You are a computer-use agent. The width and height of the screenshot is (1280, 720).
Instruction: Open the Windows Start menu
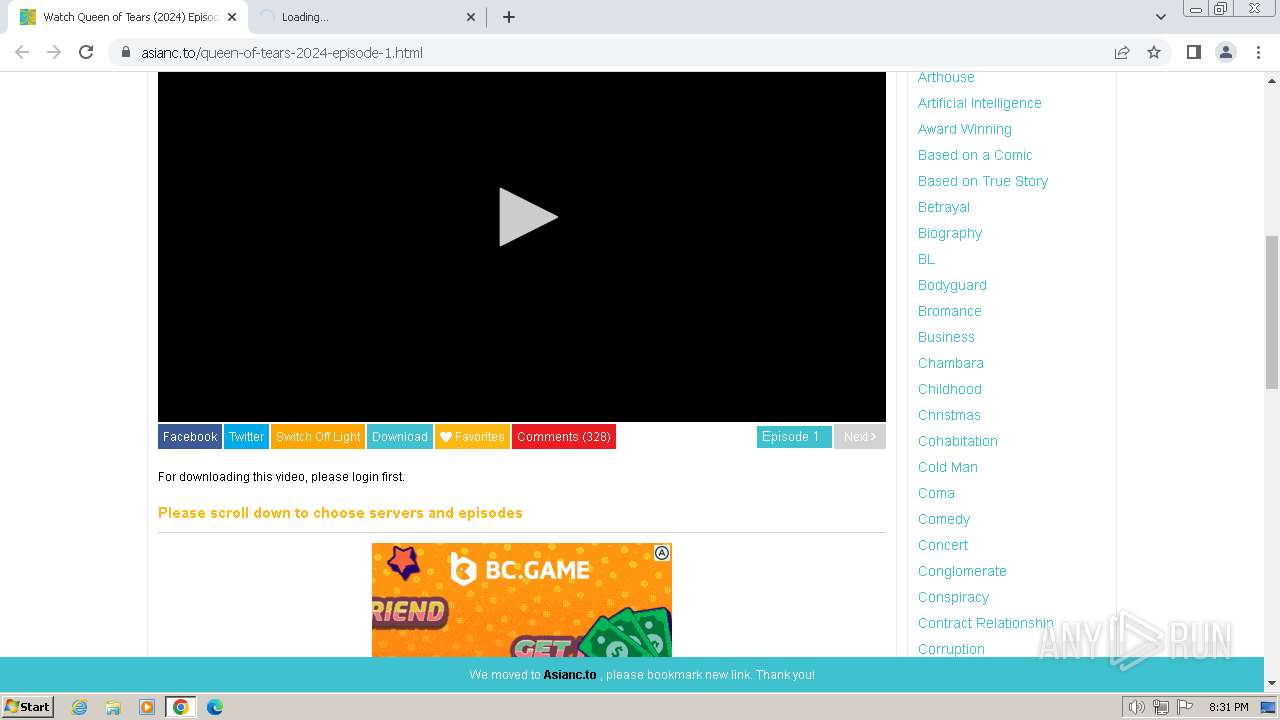[27, 707]
